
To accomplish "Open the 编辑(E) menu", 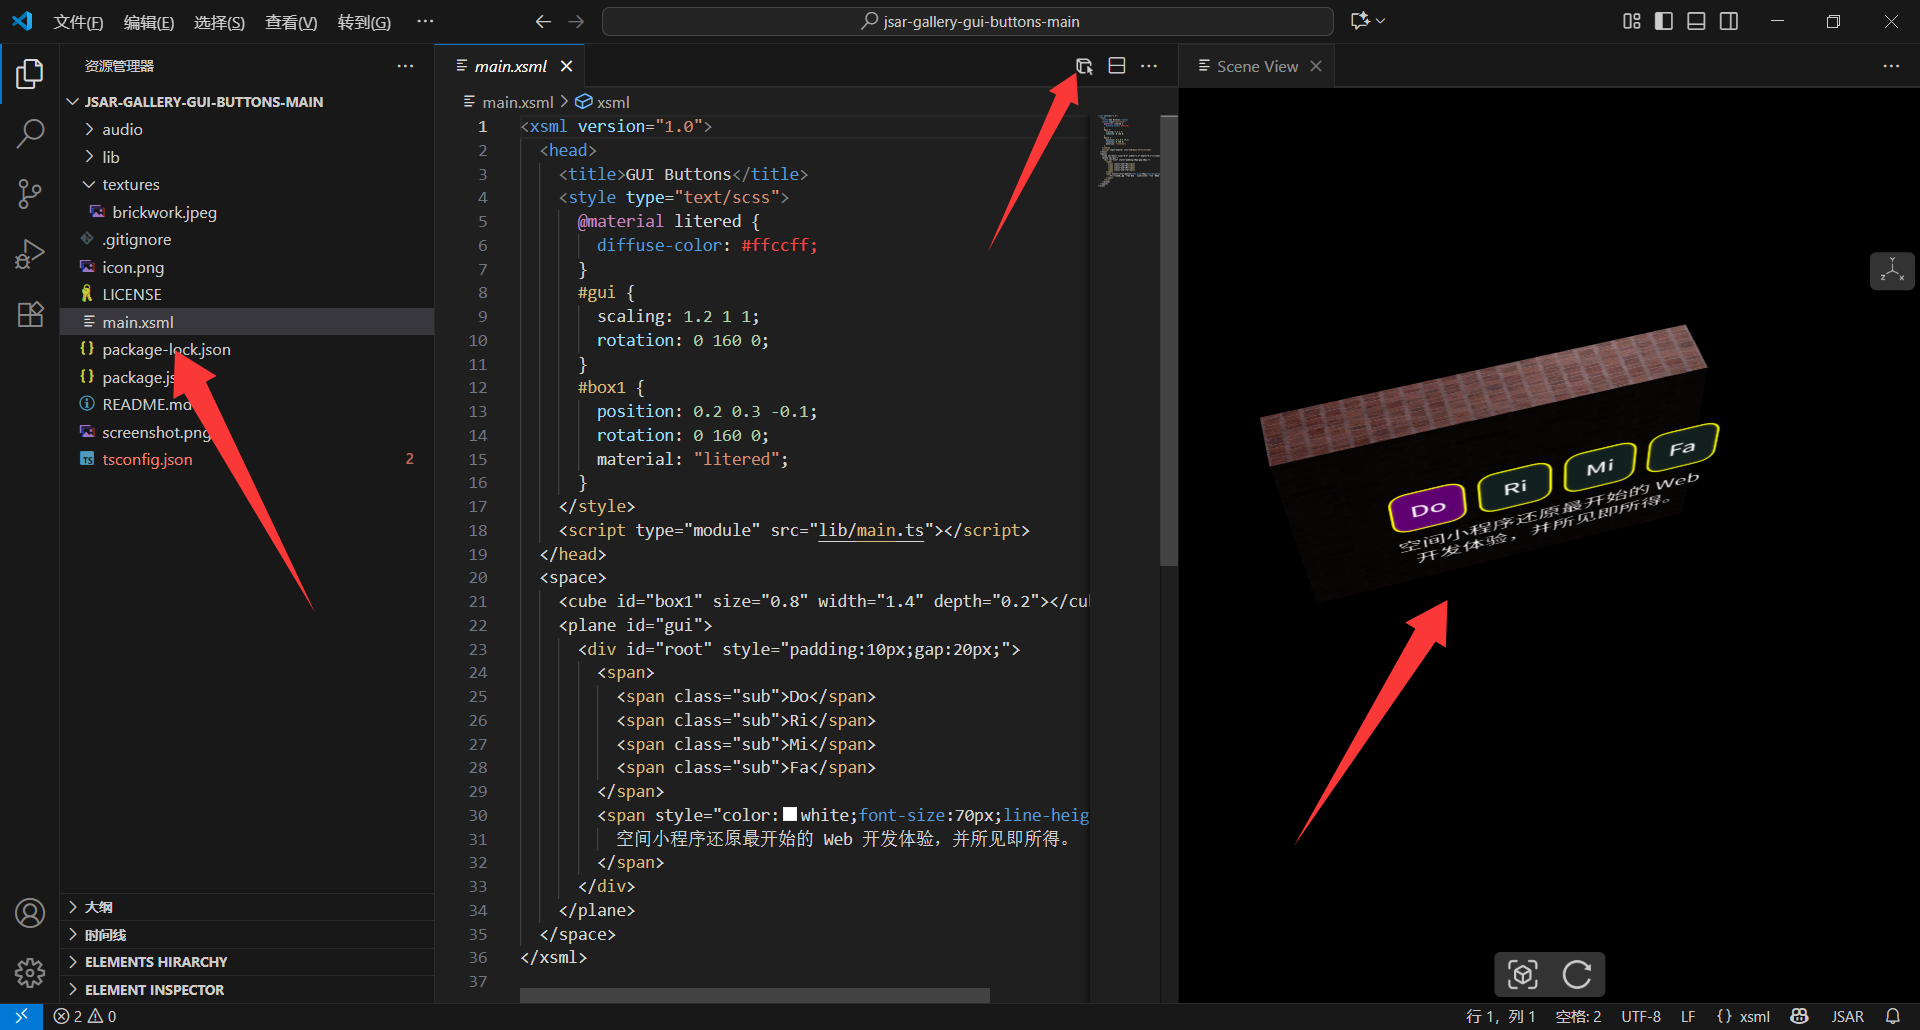I will pos(149,22).
